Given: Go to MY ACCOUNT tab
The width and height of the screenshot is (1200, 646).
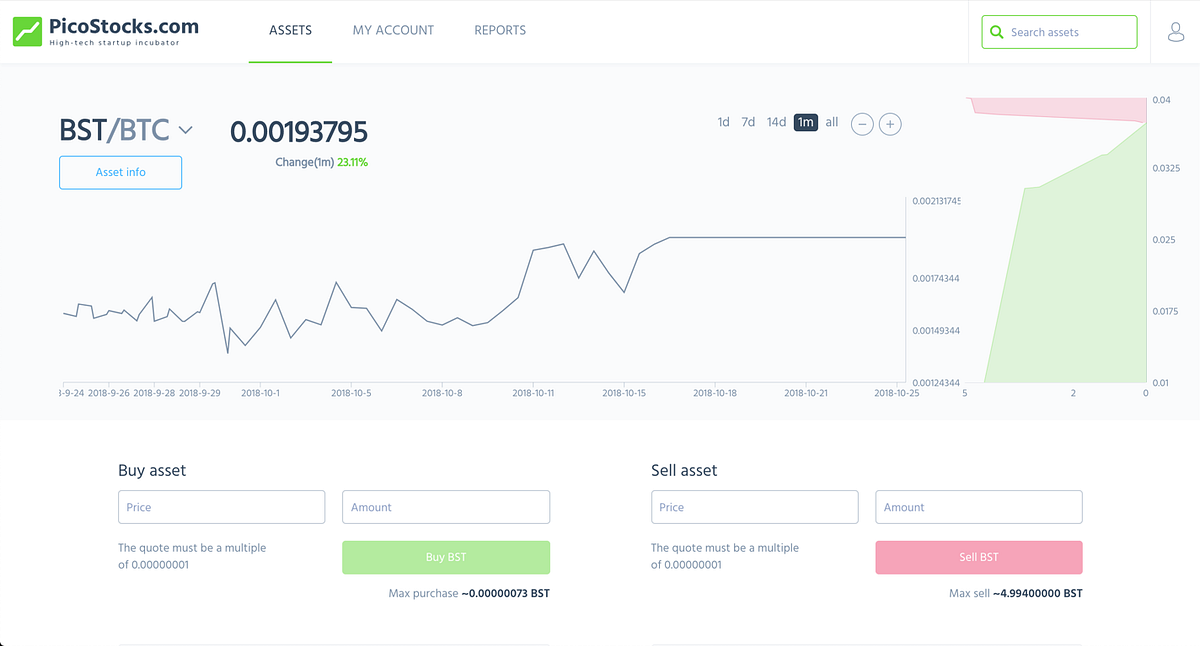Looking at the screenshot, I should (x=393, y=31).
